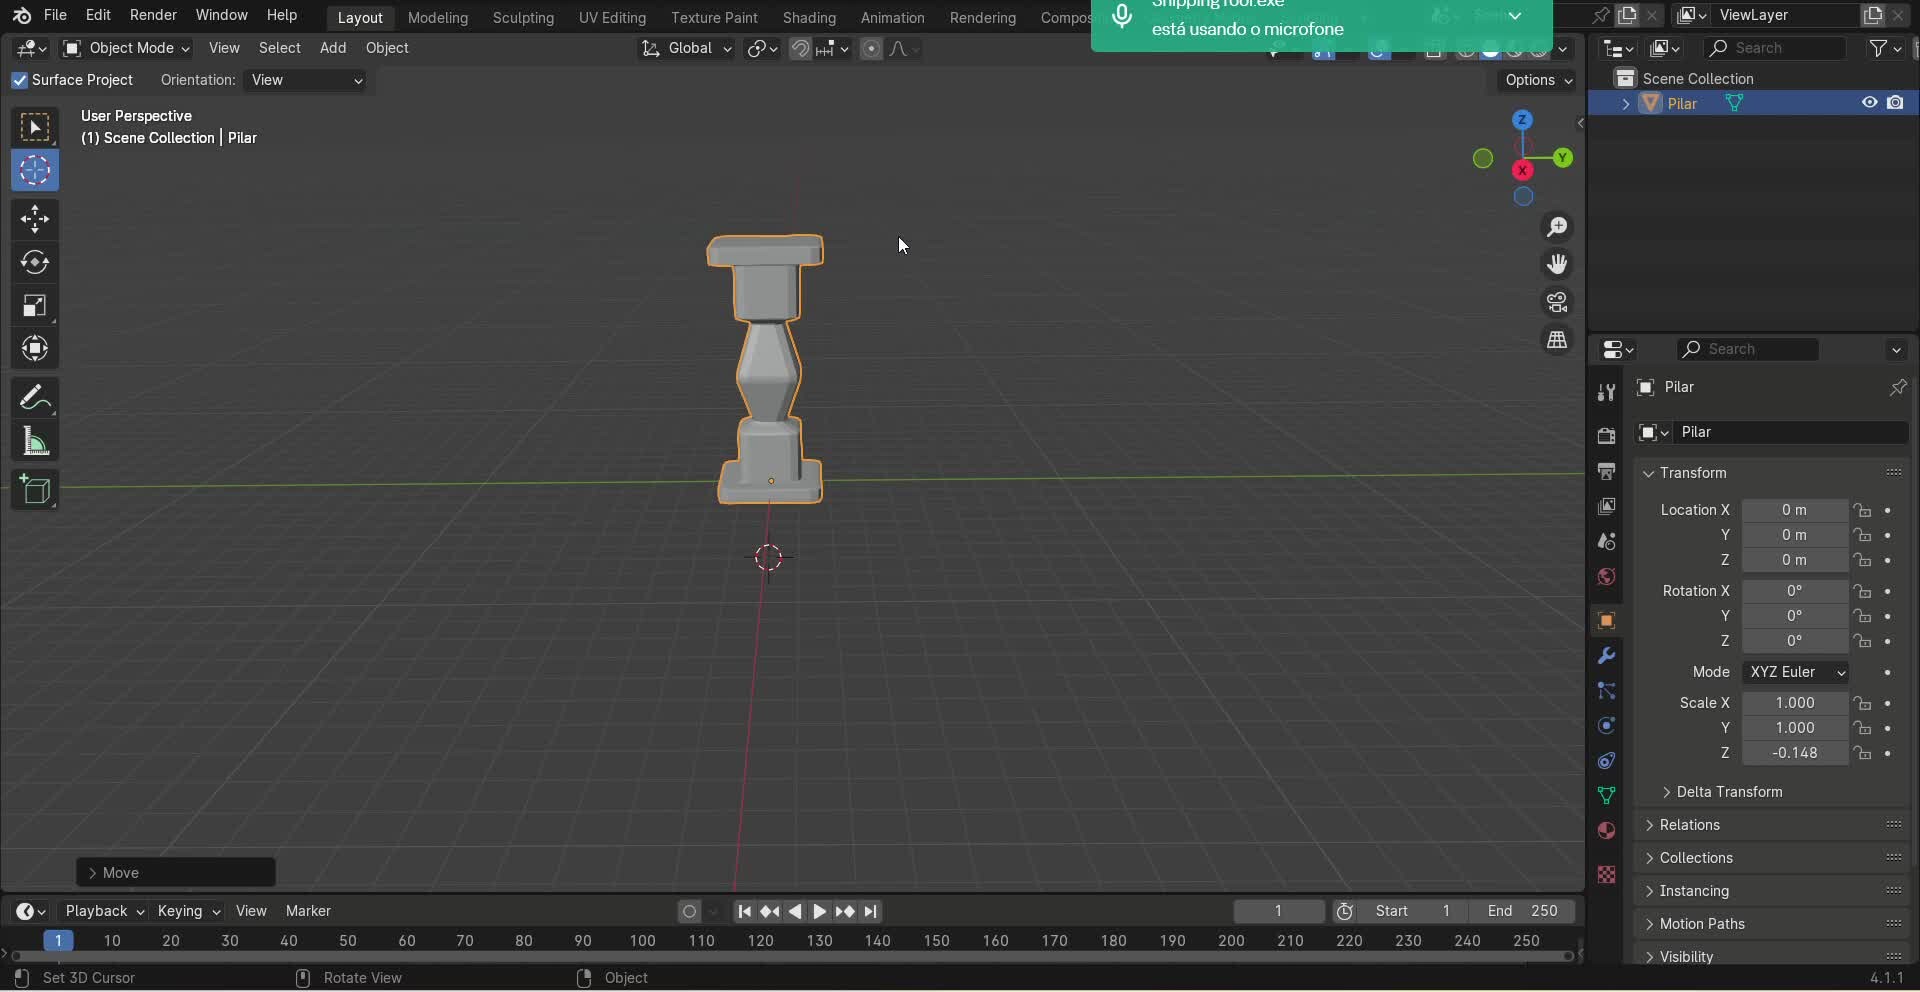Hide Pilar in viewport via eye icon
The image size is (1920, 992).
[1869, 103]
